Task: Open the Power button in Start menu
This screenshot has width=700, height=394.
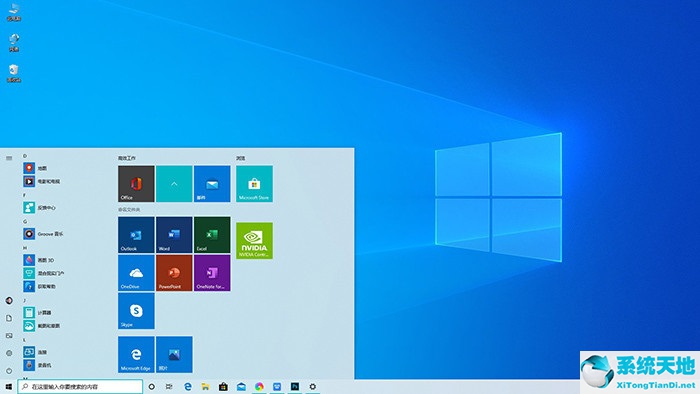Action: pos(9,370)
